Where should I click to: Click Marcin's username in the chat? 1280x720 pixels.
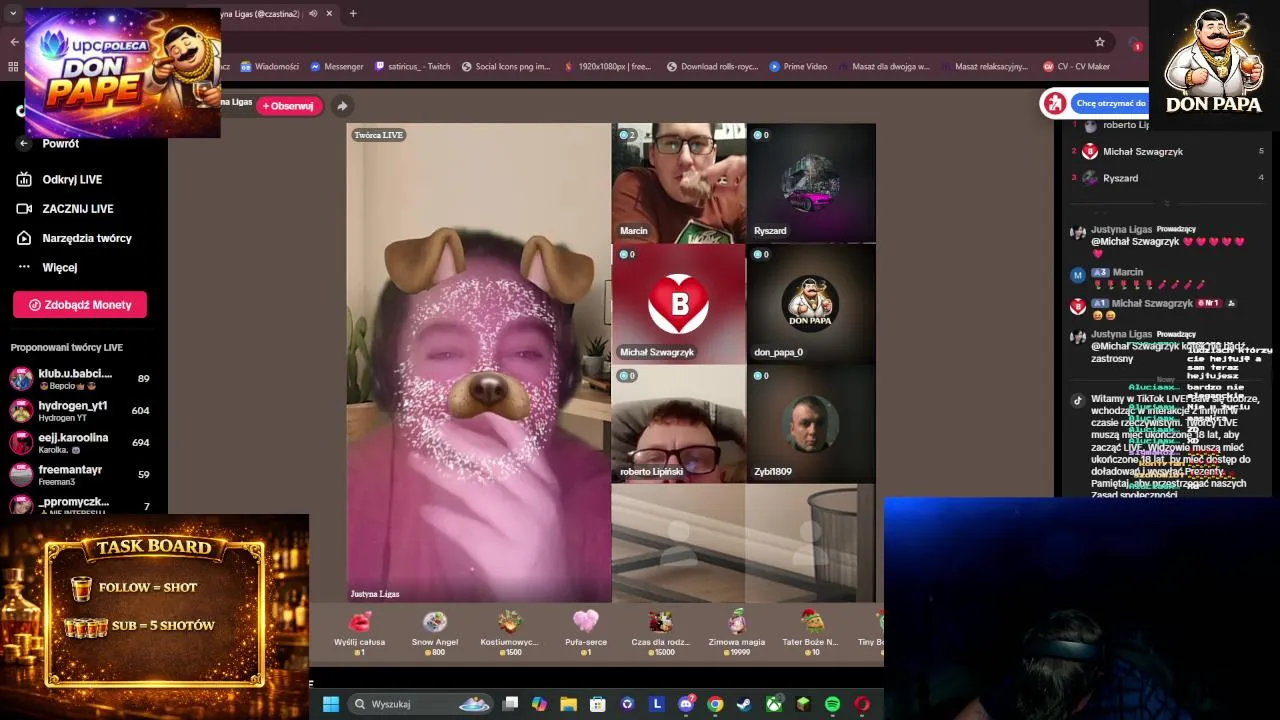click(x=1127, y=273)
